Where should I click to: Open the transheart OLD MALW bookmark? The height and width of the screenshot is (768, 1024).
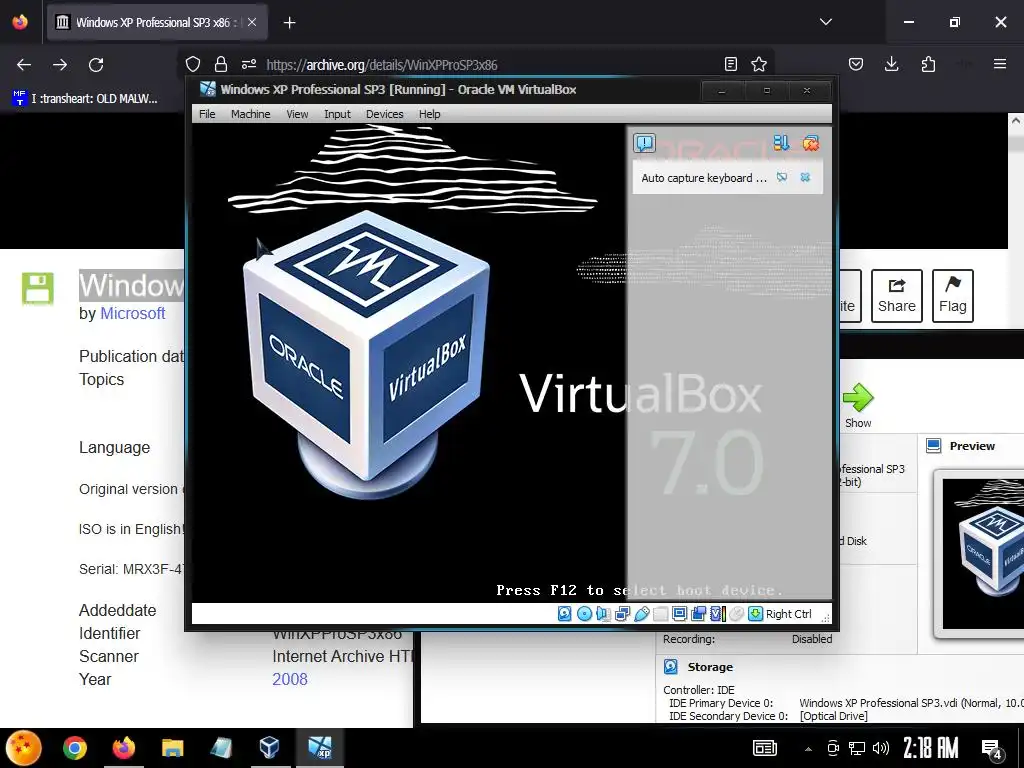pos(85,99)
